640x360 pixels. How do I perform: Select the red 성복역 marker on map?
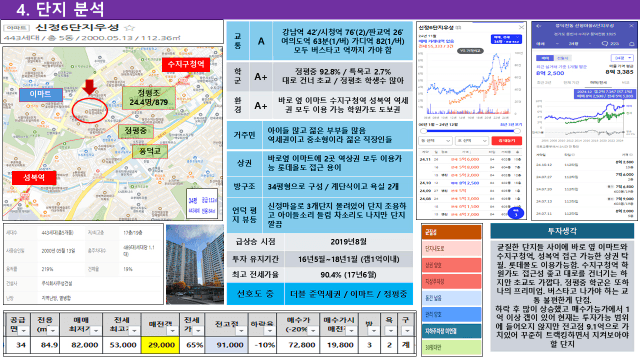(x=34, y=178)
